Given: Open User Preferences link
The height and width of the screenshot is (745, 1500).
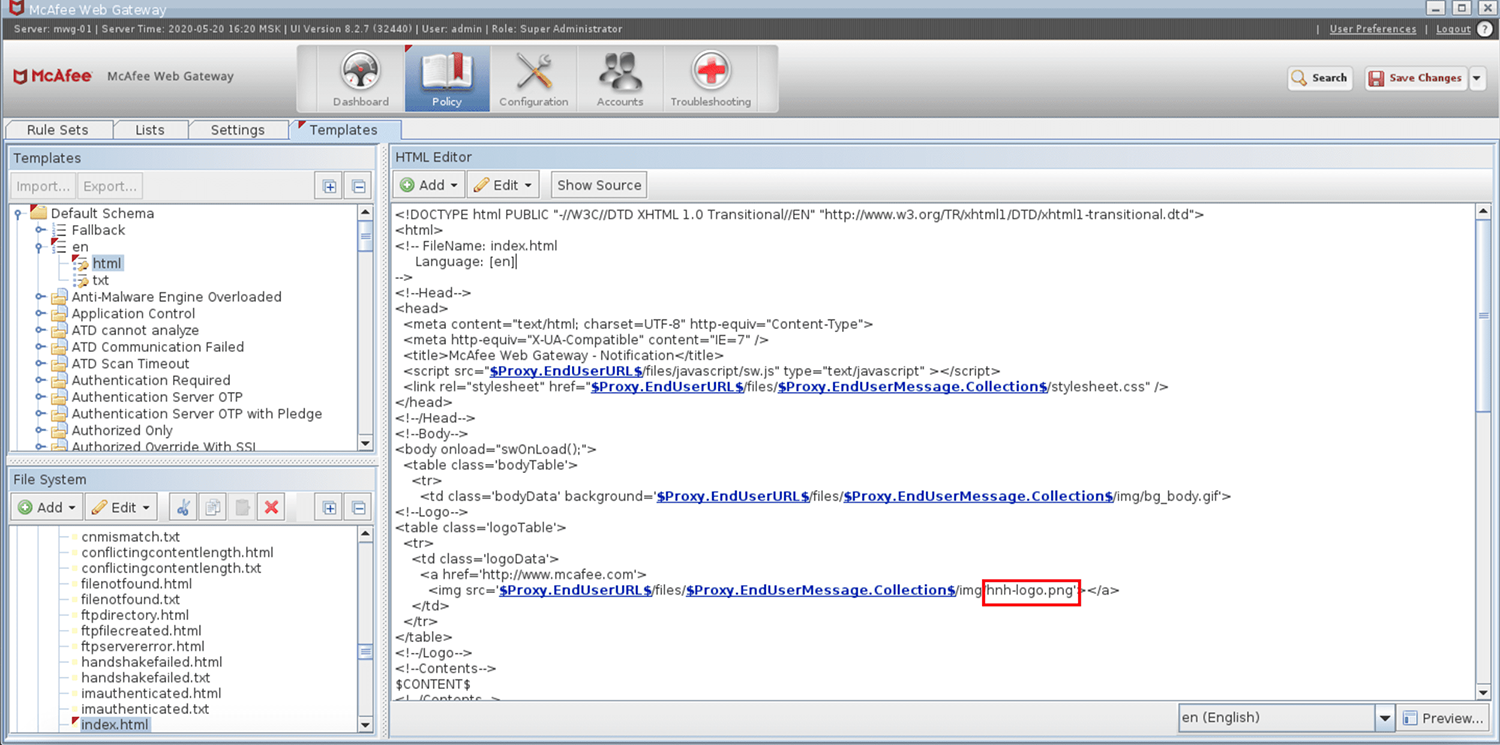Looking at the screenshot, I should tap(1373, 29).
